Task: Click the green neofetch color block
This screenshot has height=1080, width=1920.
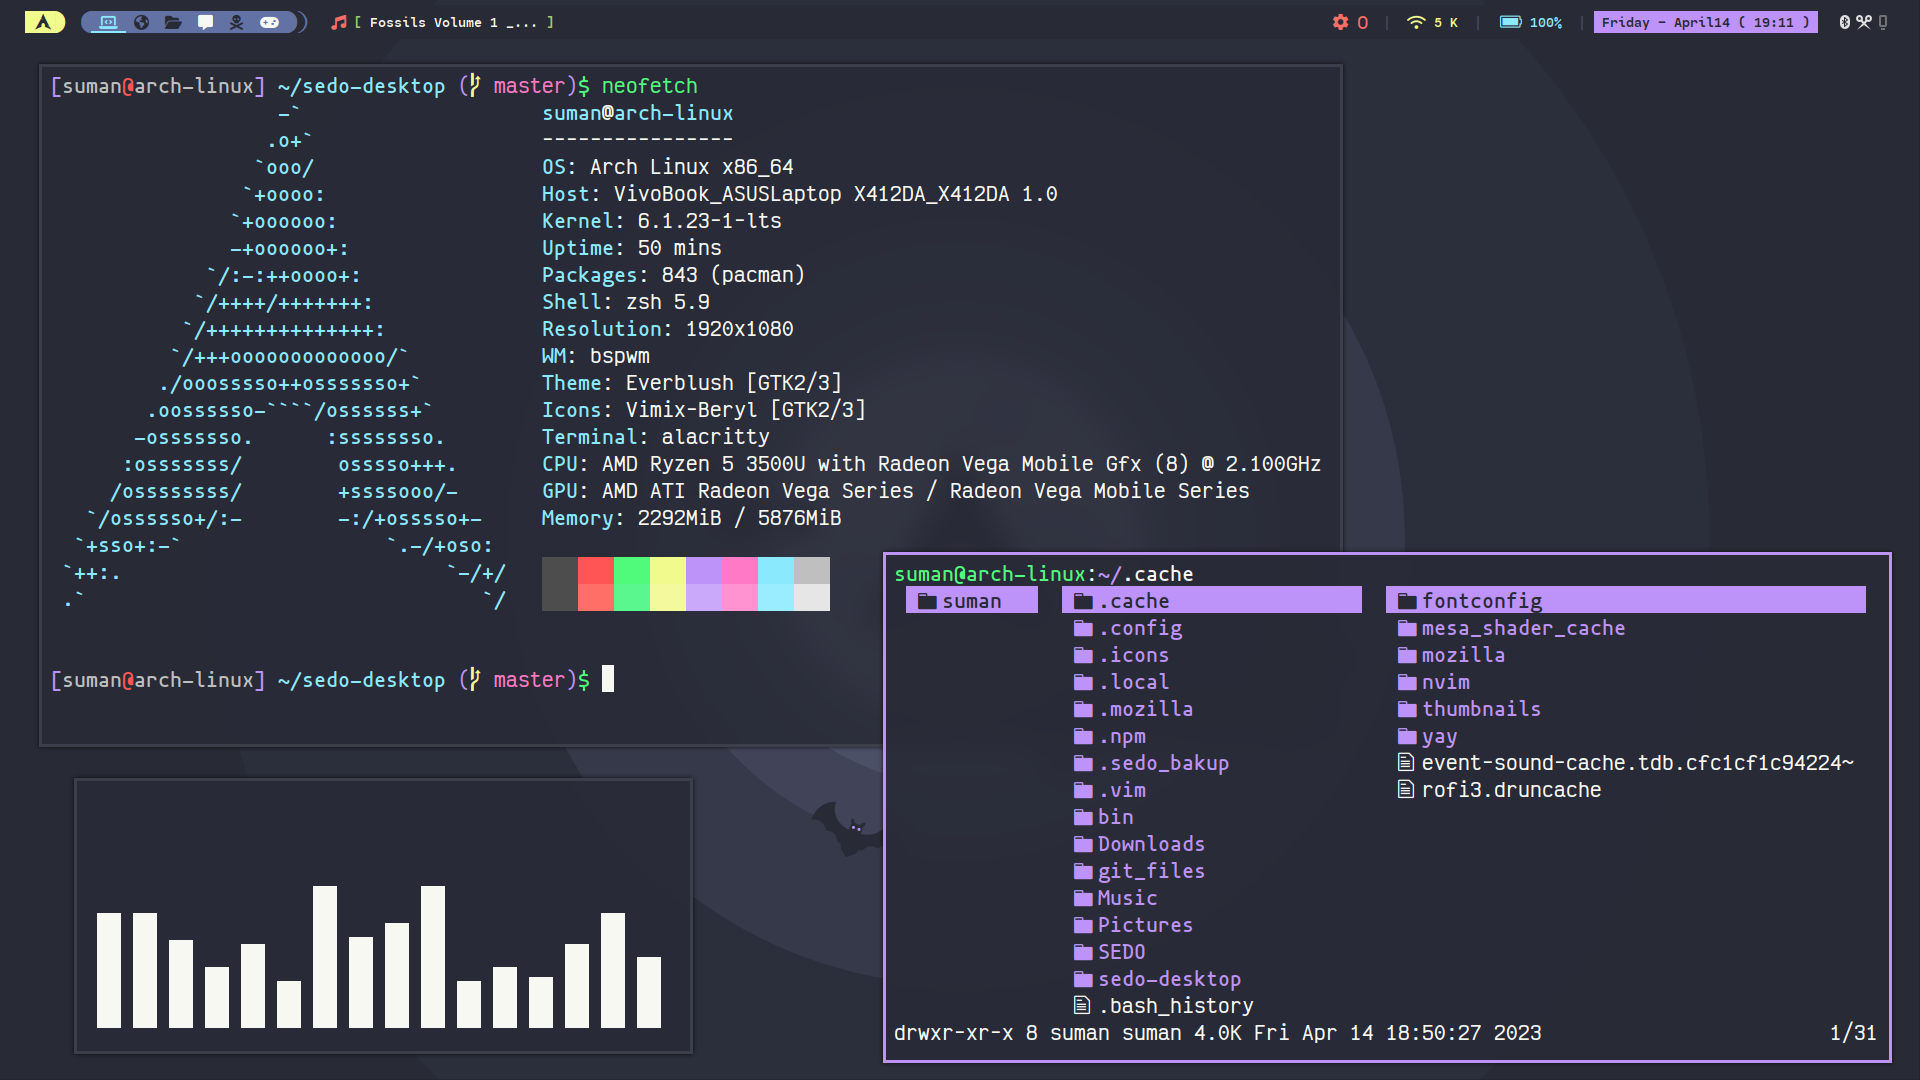Action: click(x=631, y=584)
